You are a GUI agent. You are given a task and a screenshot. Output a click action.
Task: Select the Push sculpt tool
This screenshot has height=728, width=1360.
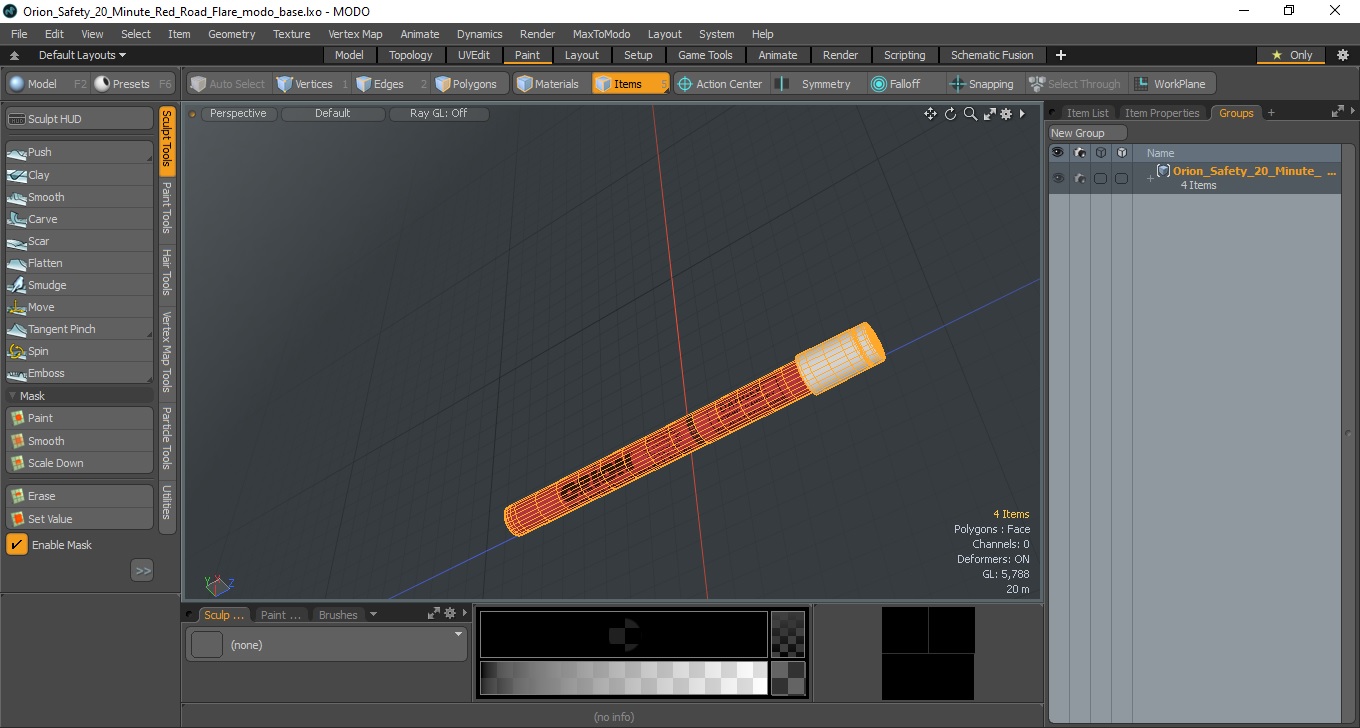[x=79, y=152]
